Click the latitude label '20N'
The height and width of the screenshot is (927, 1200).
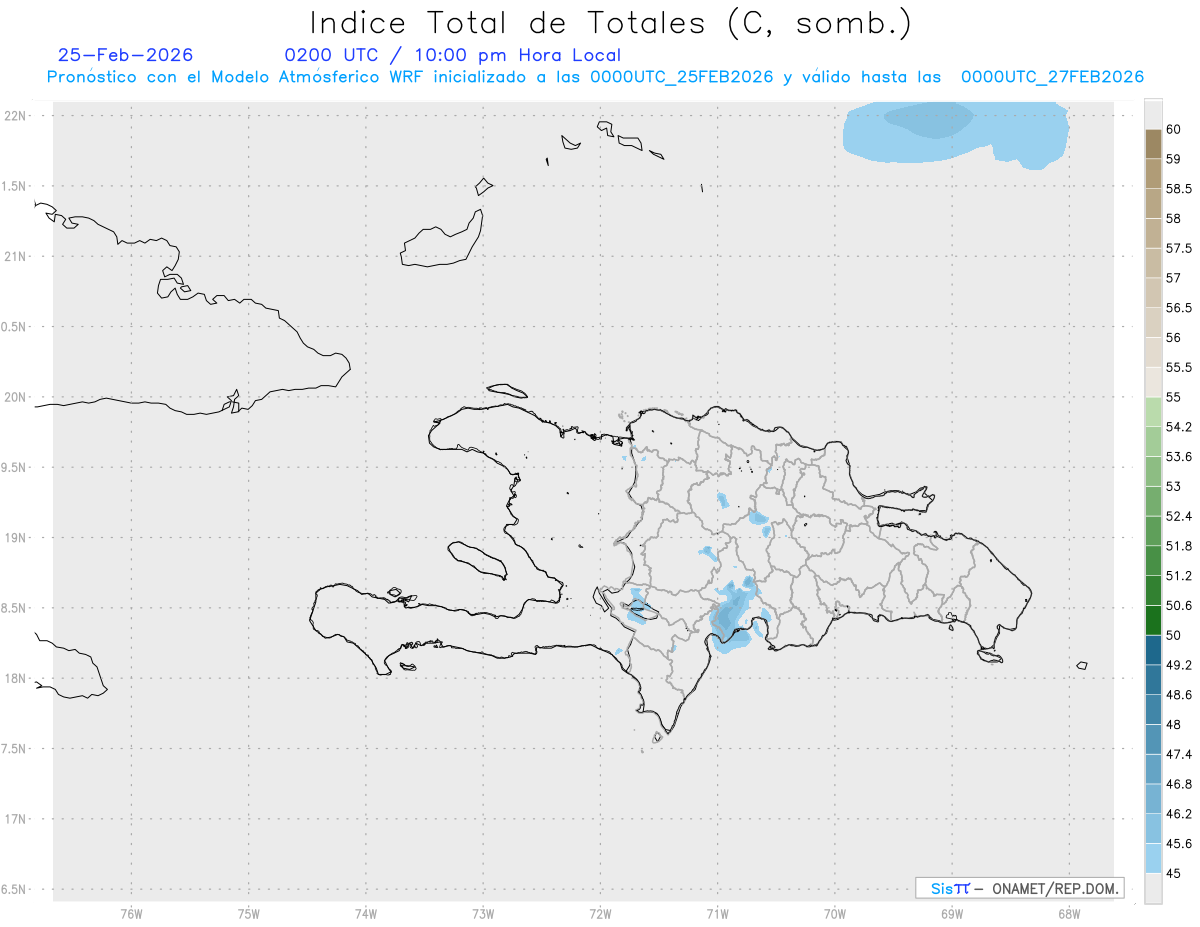click(x=16, y=397)
